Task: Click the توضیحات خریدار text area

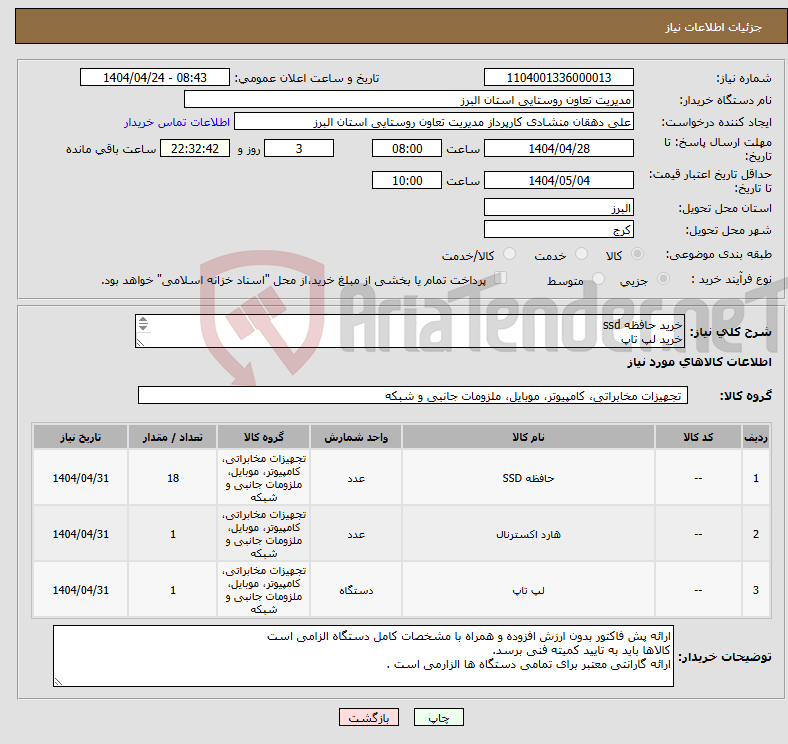Action: coord(363,656)
